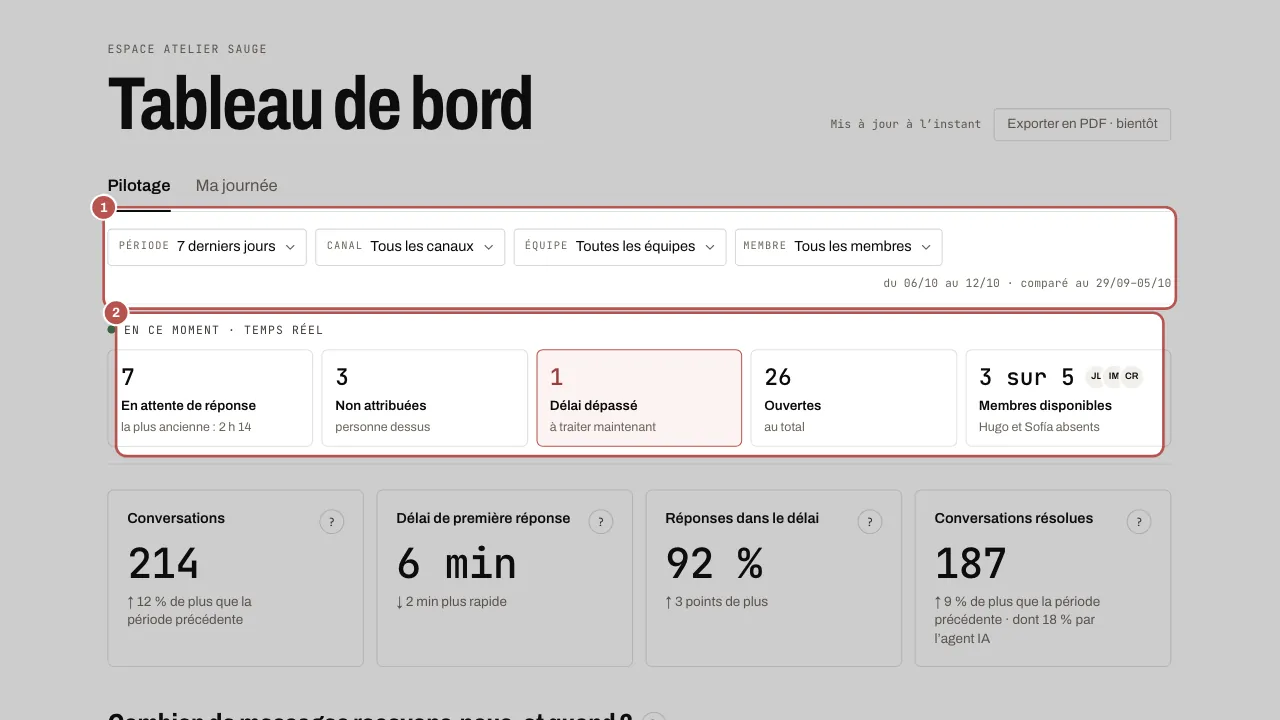Viewport: 1280px width, 720px height.
Task: Open help icon for Réponses dans le délai
Action: pyautogui.click(x=870, y=522)
